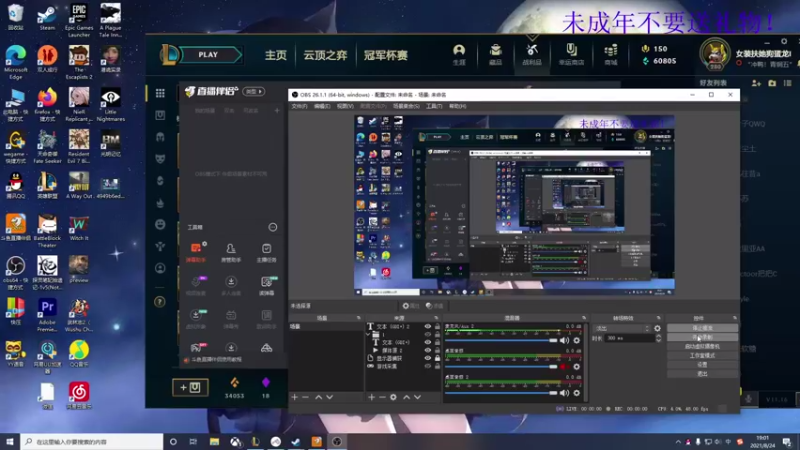Switch to 冠军杯赛 tab in League client
The image size is (800, 450).
[386, 55]
